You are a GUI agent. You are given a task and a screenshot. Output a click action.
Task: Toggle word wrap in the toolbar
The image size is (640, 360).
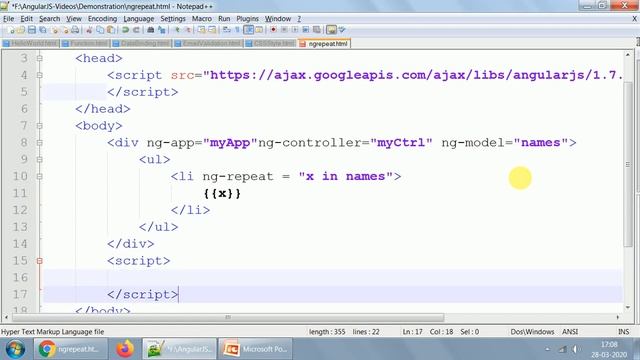coord(227,30)
